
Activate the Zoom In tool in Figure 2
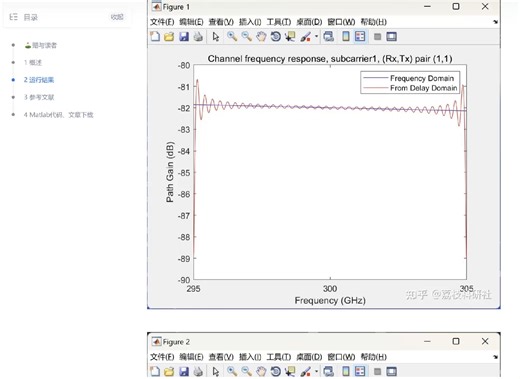point(232,371)
